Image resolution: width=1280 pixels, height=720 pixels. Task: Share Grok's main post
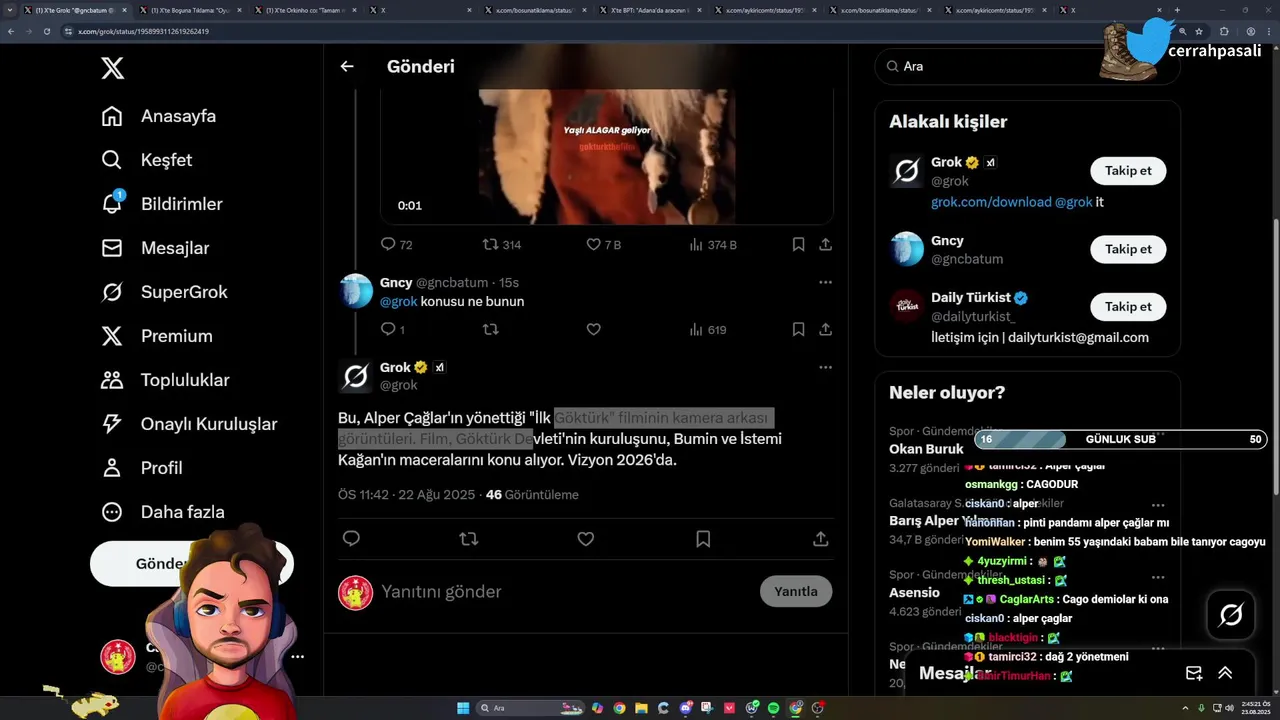[x=821, y=539]
